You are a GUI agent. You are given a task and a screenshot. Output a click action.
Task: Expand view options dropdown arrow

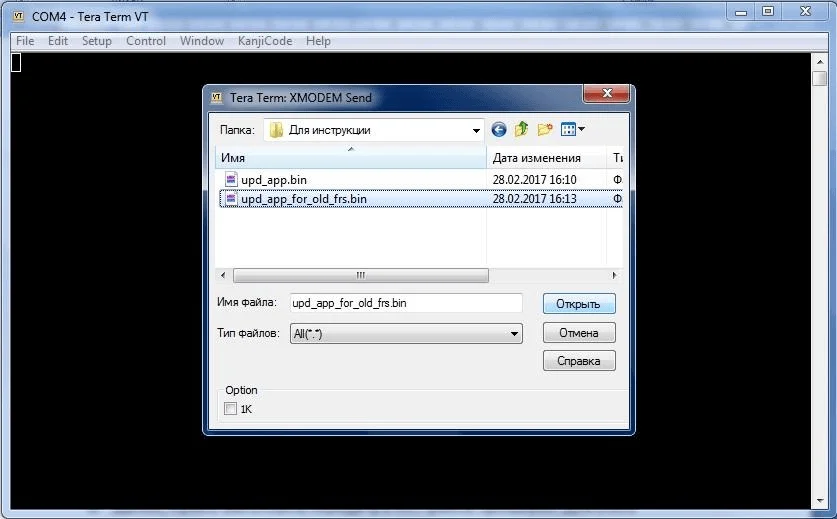tap(581, 129)
